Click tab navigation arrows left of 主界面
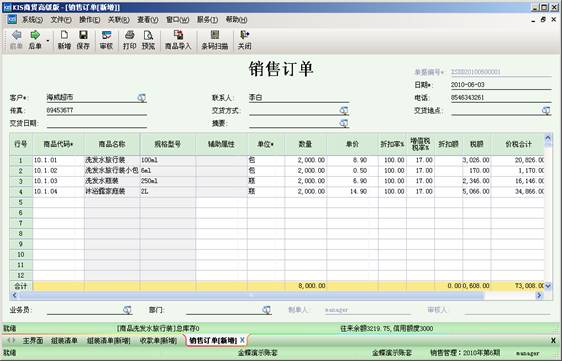Viewport: 562px width, 361px height. click(x=11, y=340)
